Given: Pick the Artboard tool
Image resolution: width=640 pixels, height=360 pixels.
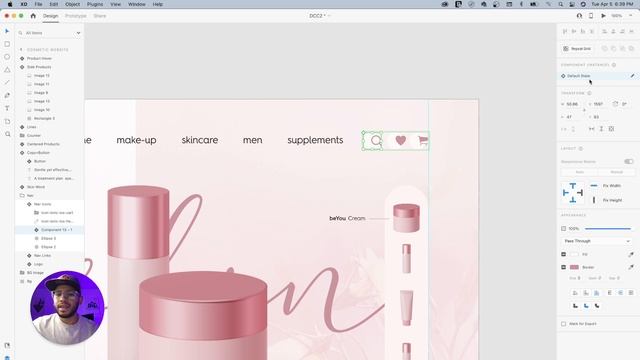Looking at the screenshot, I should pos(7,121).
